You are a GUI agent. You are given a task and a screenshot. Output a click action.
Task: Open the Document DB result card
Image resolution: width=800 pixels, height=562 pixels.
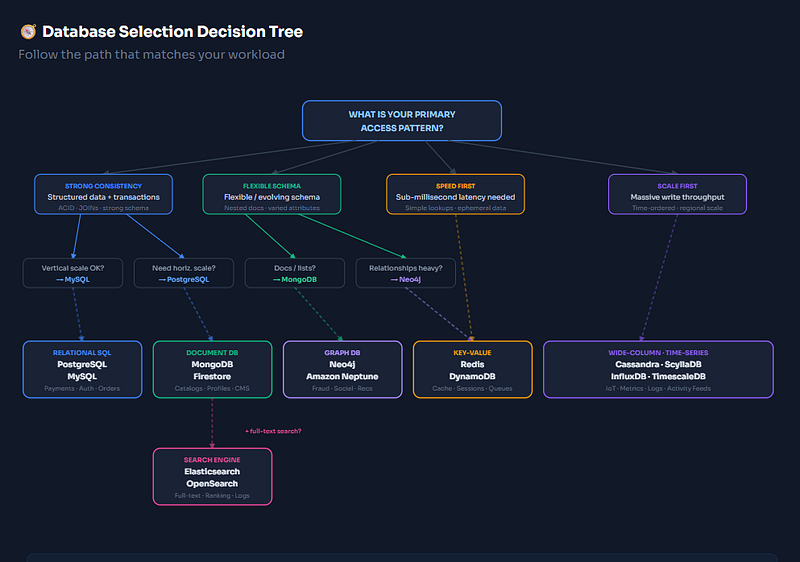[212, 370]
